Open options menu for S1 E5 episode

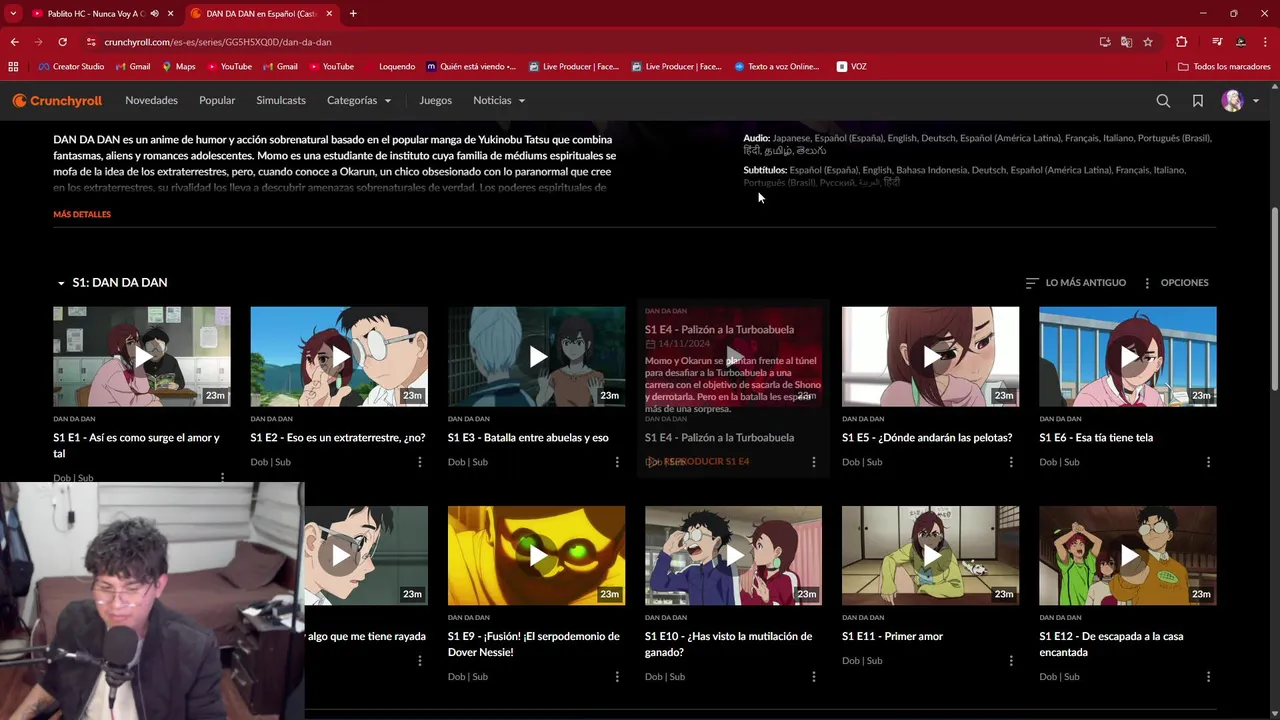coord(1011,462)
